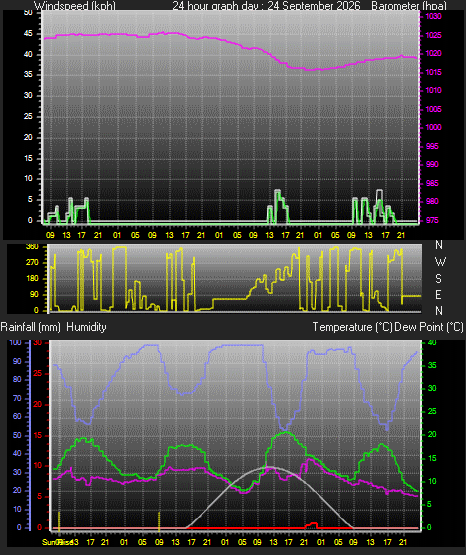Click the 1025 barometer scale label

pos(433,35)
